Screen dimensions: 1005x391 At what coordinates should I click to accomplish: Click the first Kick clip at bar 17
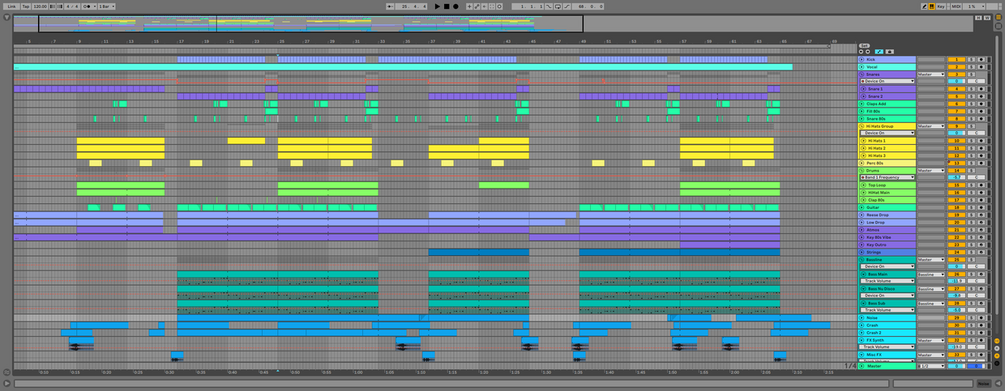[x=221, y=60]
